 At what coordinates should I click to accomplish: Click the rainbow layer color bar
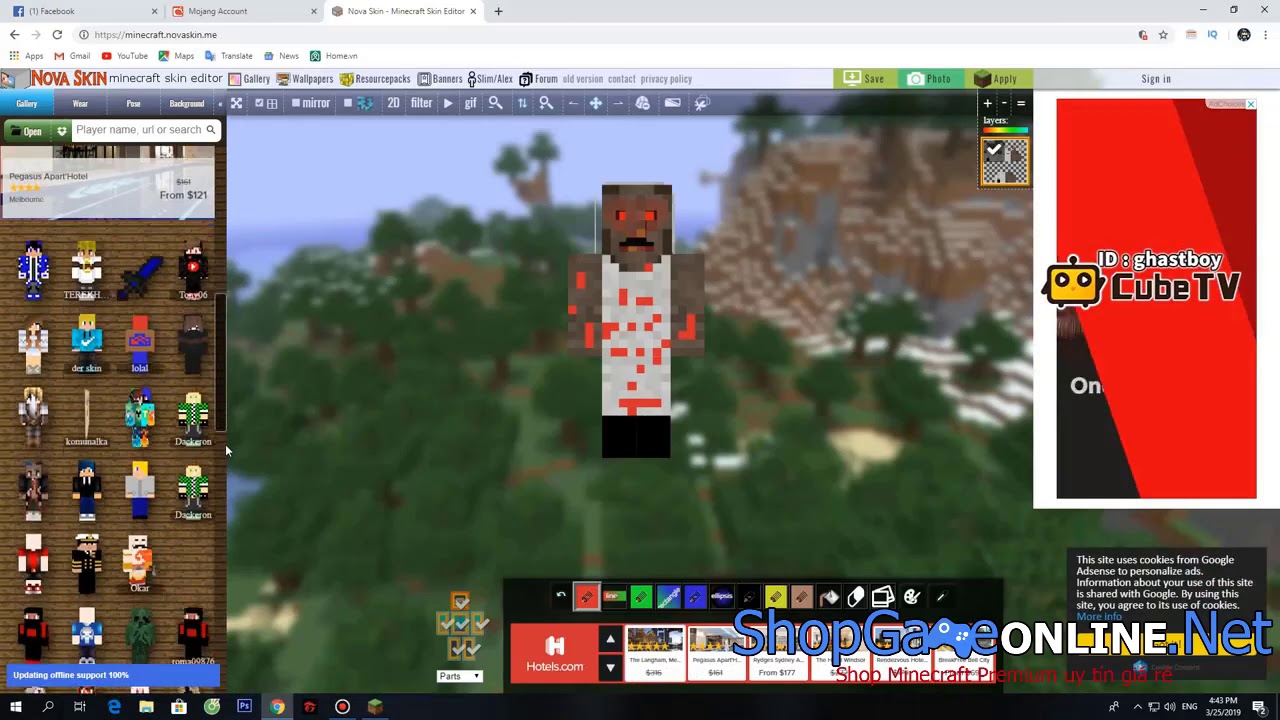point(1005,130)
